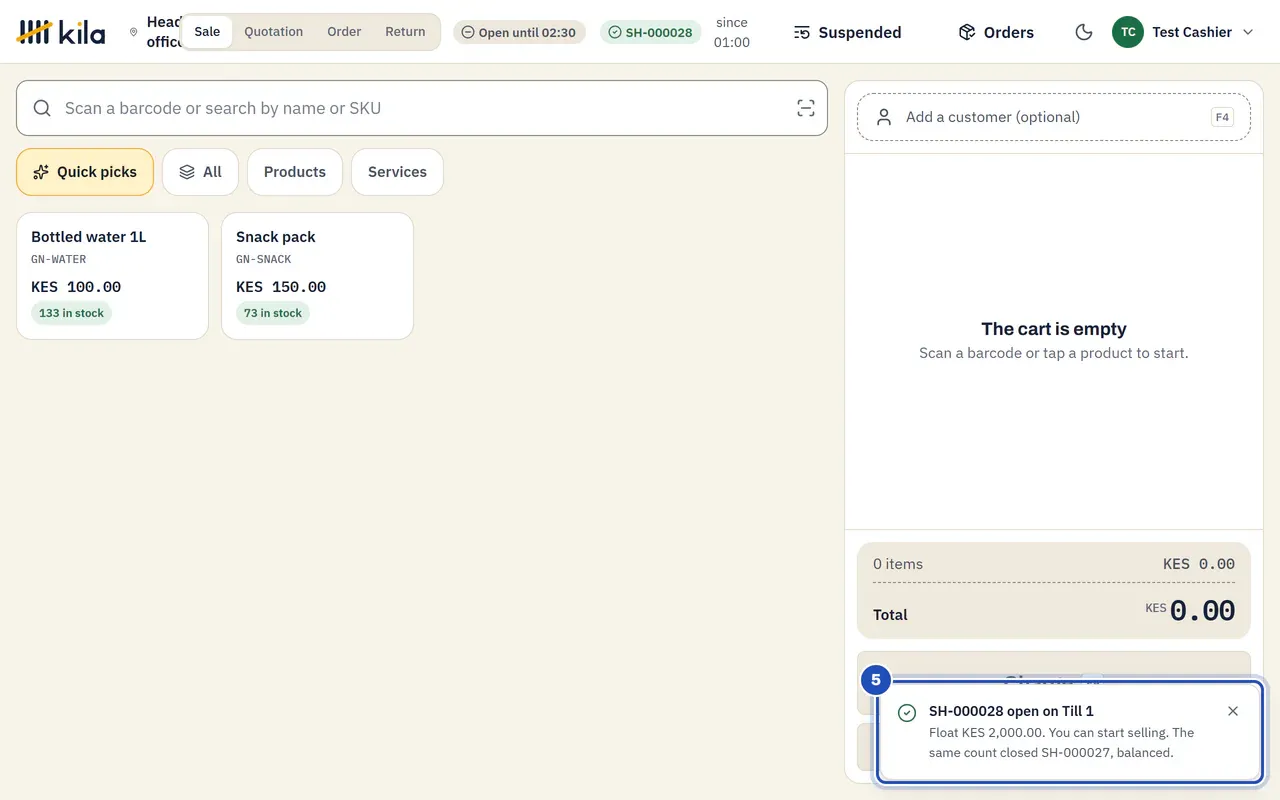Click the KES 100.00 price
Screen dimensions: 1280x800
(76, 287)
